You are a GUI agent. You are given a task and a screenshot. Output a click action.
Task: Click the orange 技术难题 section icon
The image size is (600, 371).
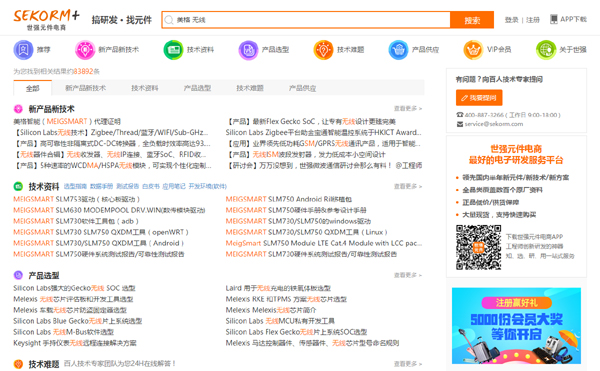(x=18, y=364)
